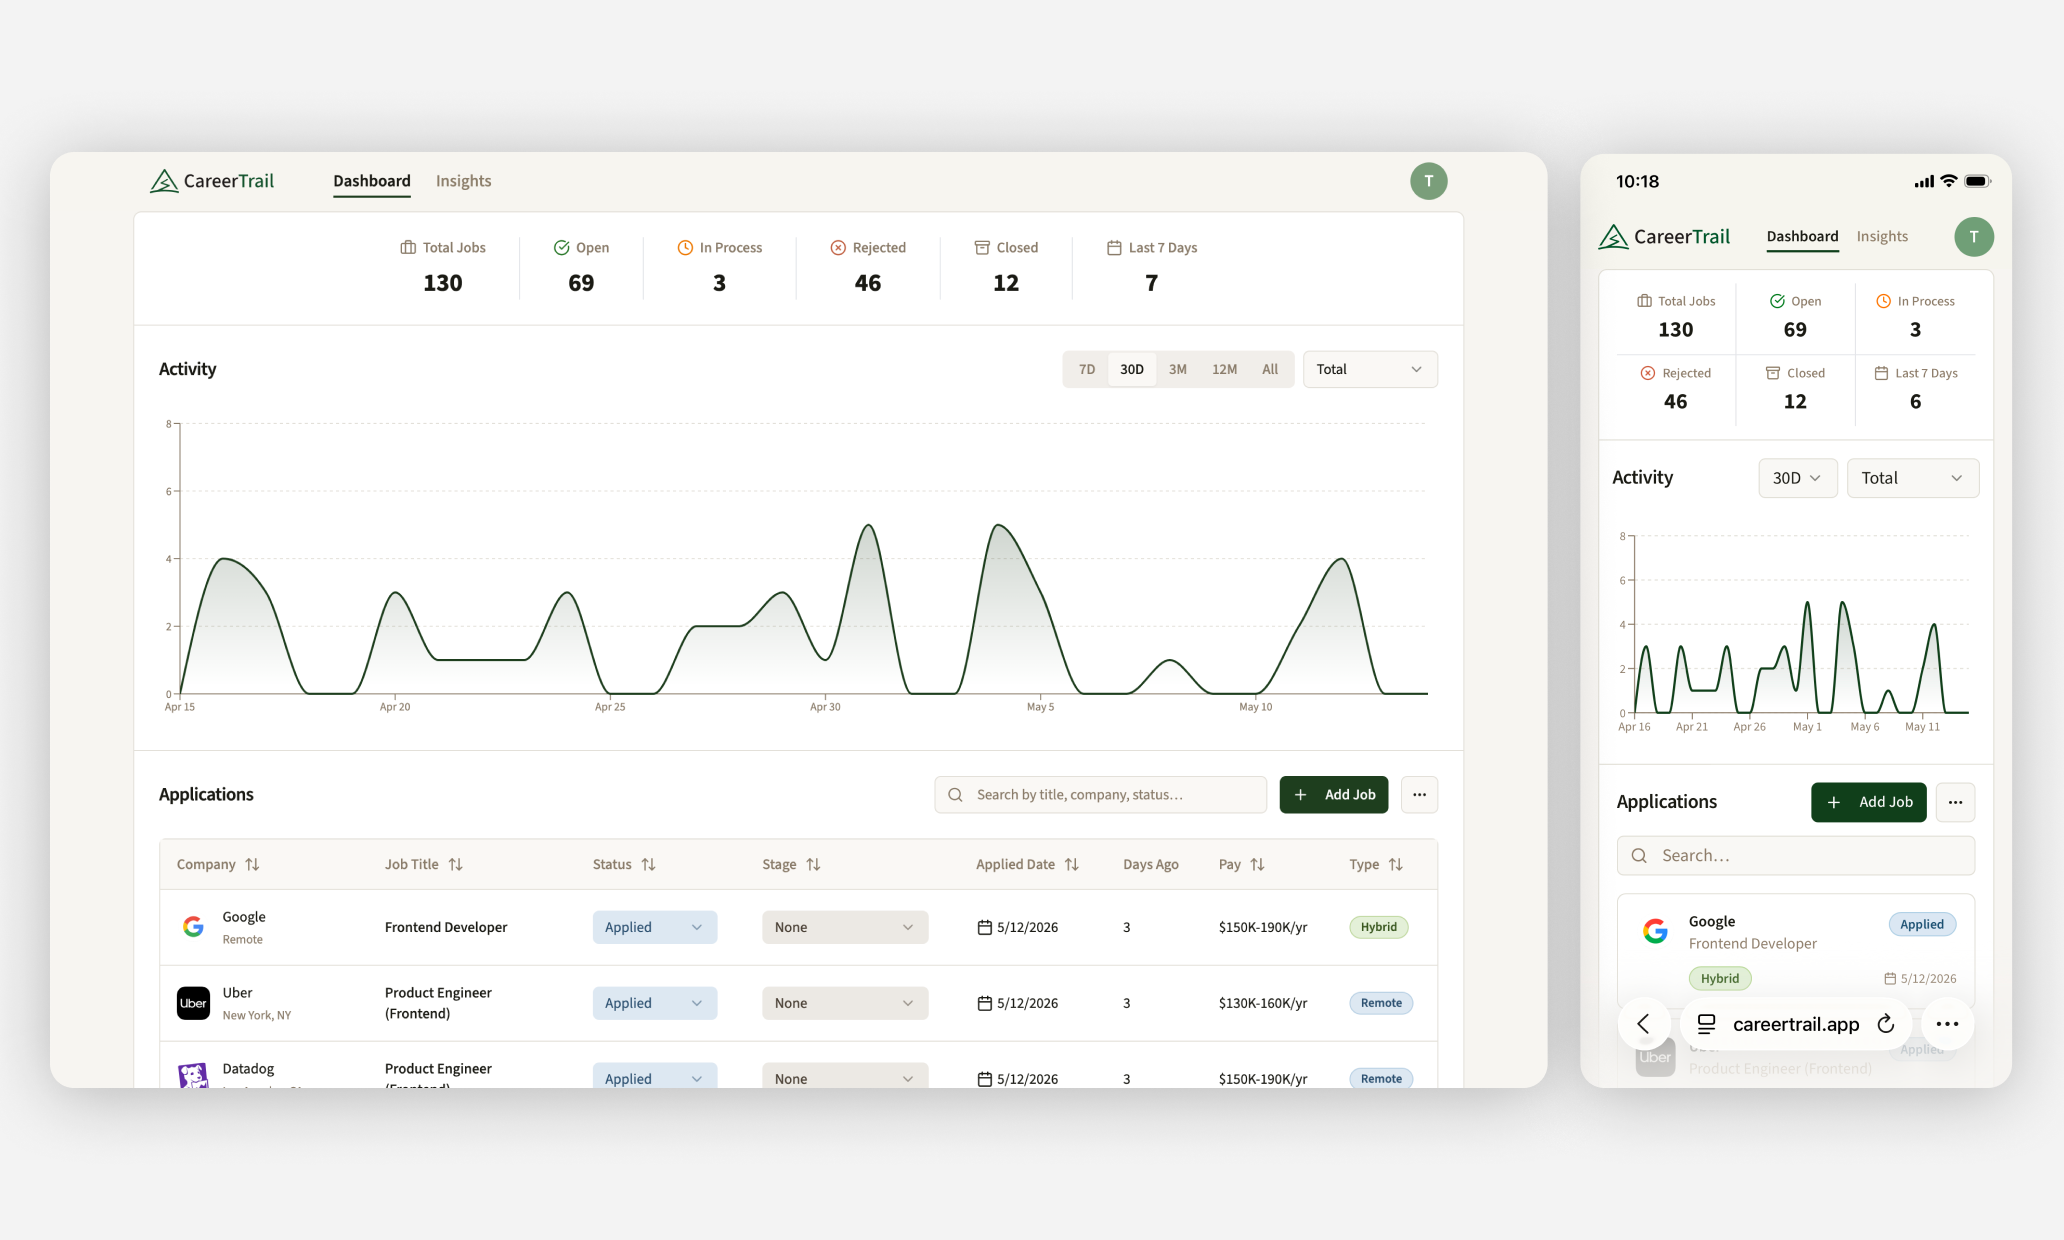
Task: Select the 12M activity range
Action: coord(1224,369)
